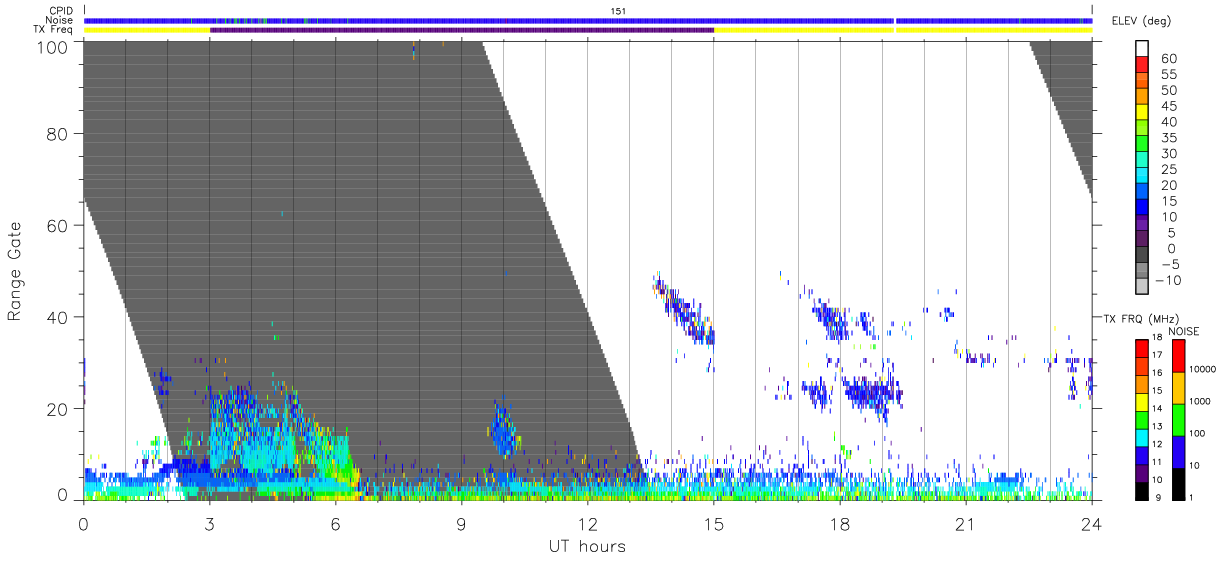Click the '60' label on ELEV colorbar
Image resolution: width=1228 pixels, height=567 pixels.
pyautogui.click(x=1169, y=58)
